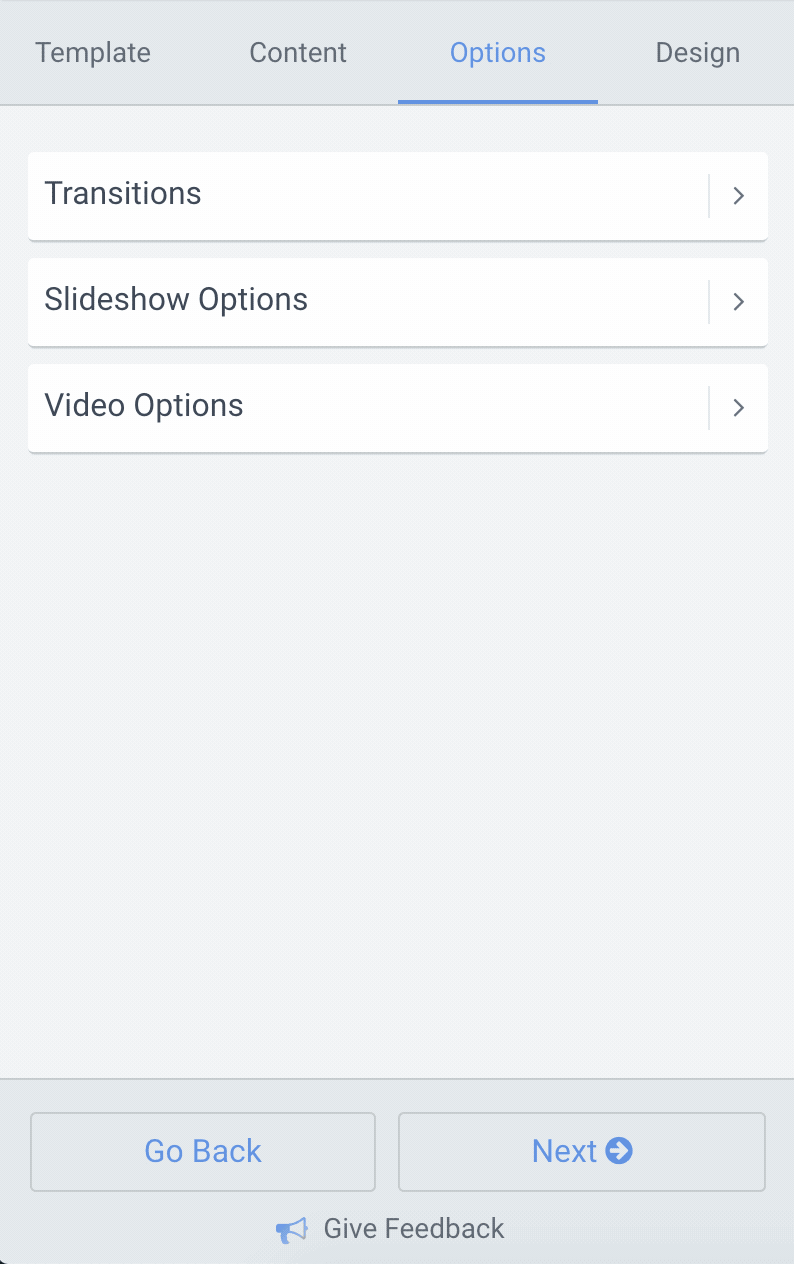The width and height of the screenshot is (794, 1264).
Task: Expand the Transitions section
Action: pos(398,196)
